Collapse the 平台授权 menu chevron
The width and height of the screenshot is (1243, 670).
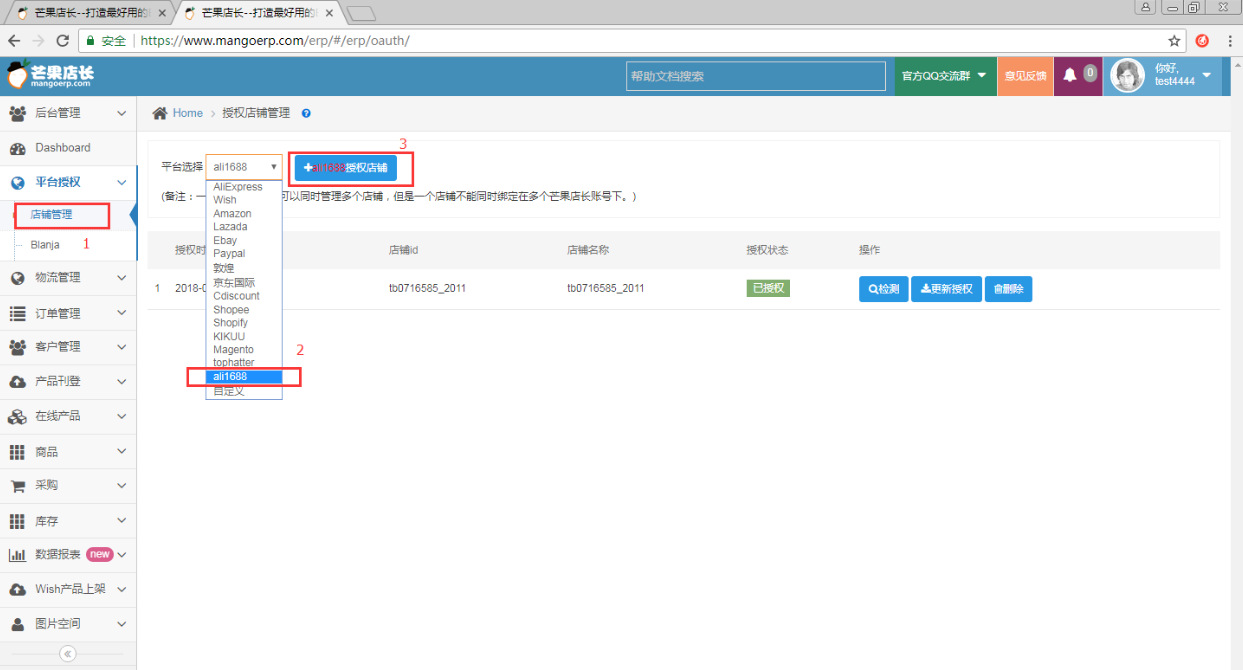pyautogui.click(x=122, y=182)
